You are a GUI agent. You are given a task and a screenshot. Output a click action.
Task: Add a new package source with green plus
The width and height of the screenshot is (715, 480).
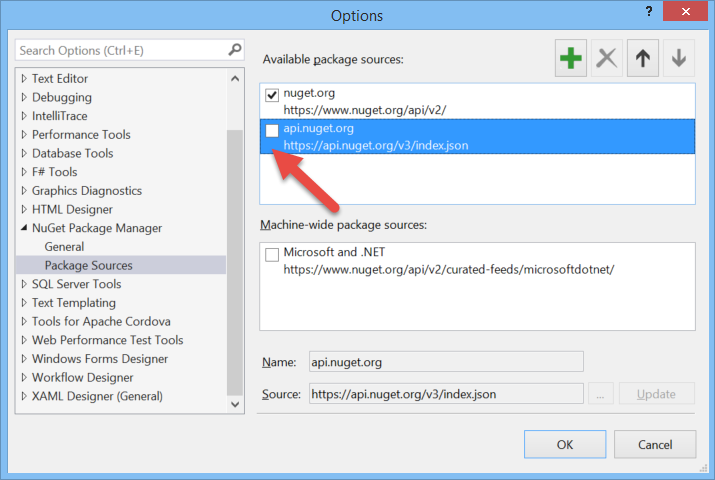point(570,58)
